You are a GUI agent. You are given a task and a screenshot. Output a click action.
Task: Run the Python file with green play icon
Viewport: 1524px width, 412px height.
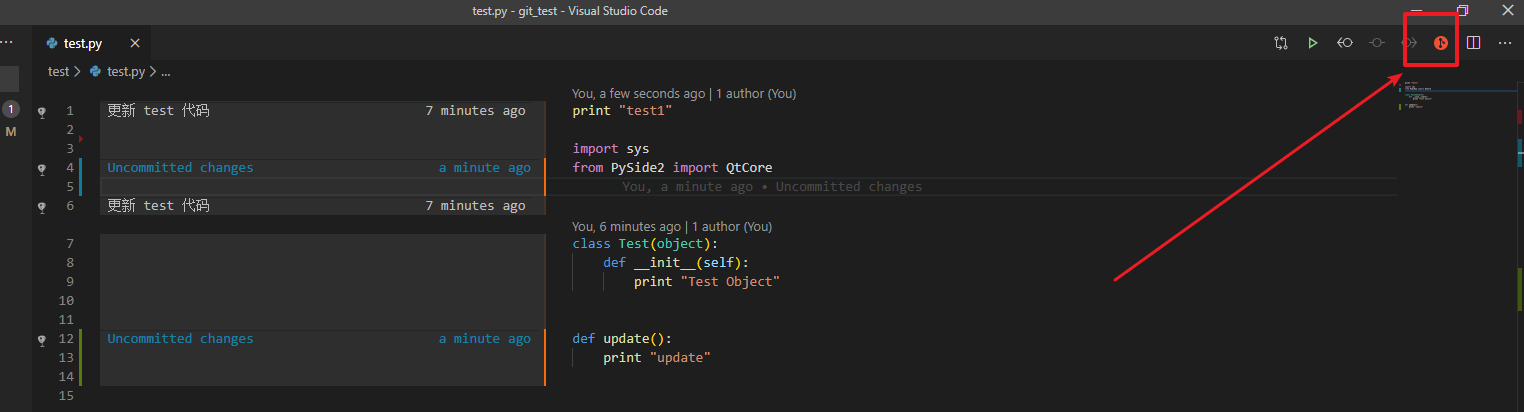coord(1312,43)
